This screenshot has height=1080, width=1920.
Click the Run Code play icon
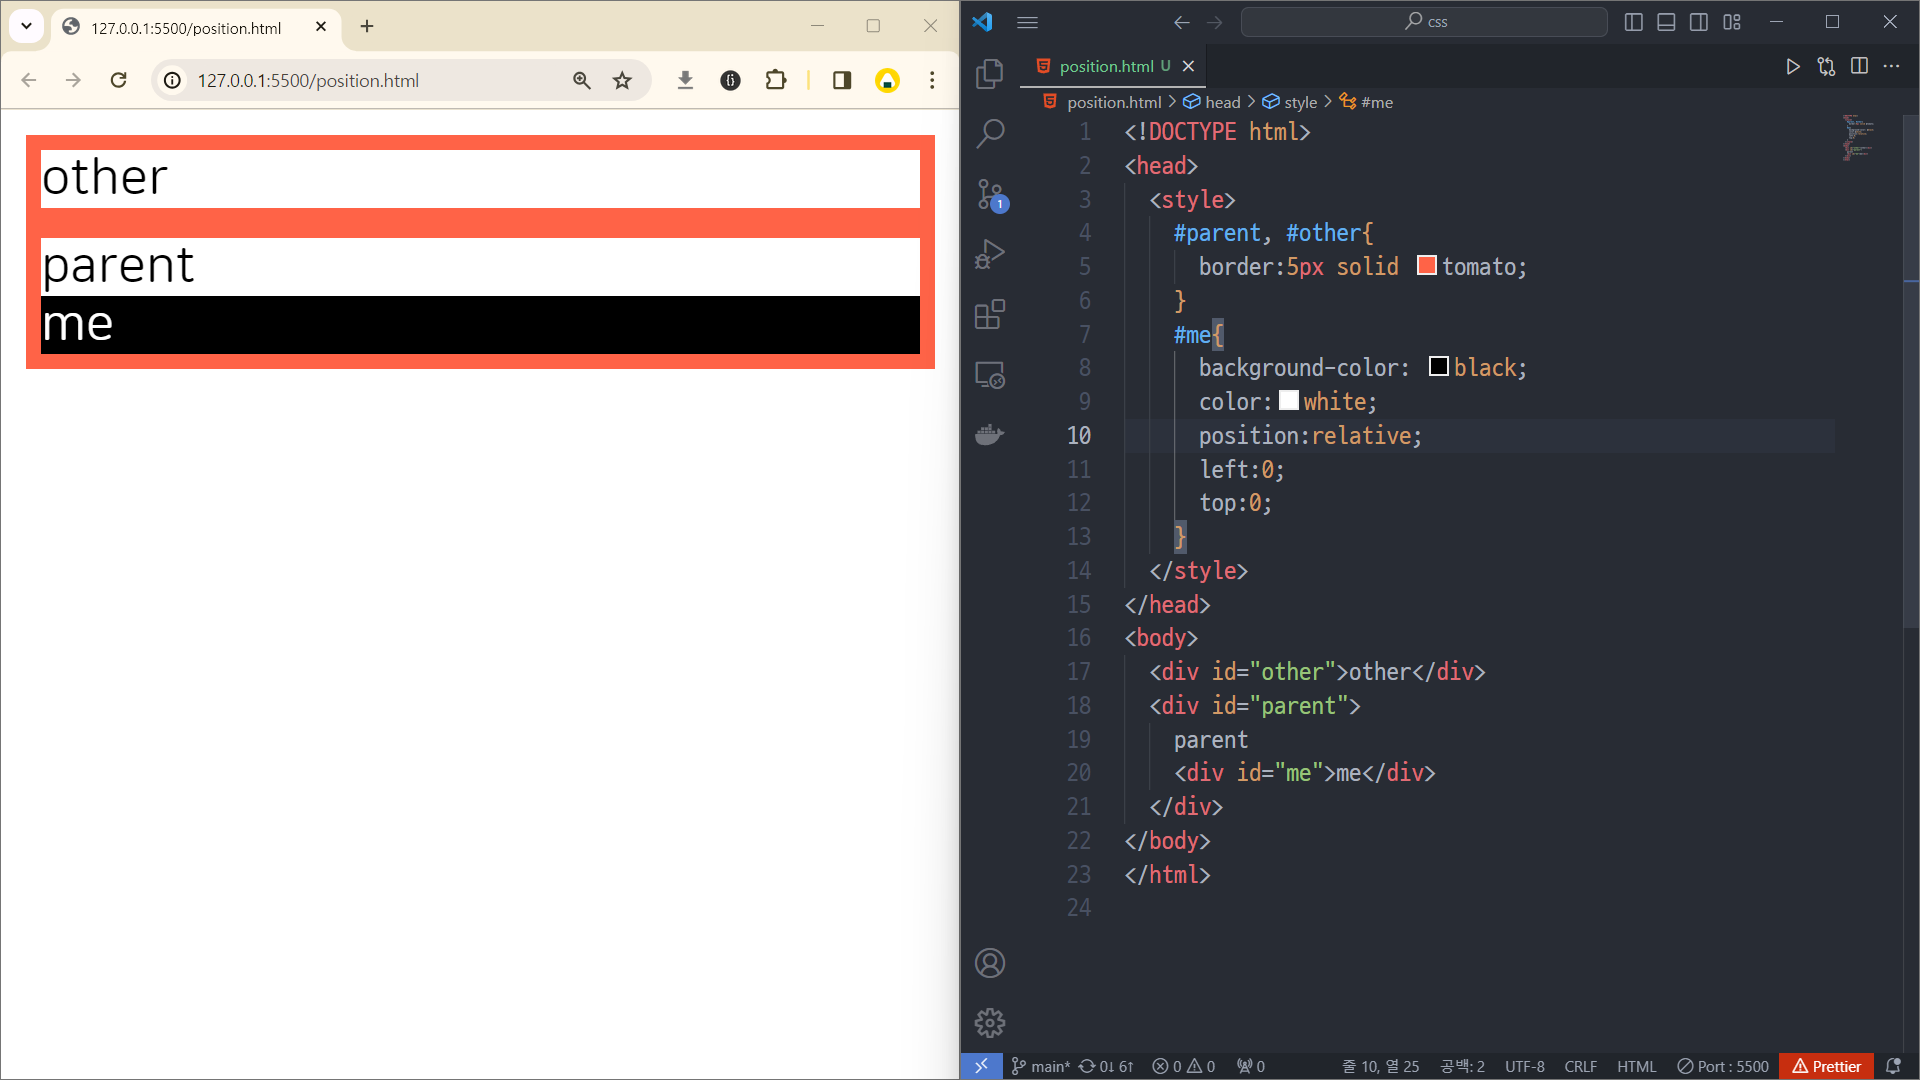(x=1792, y=66)
